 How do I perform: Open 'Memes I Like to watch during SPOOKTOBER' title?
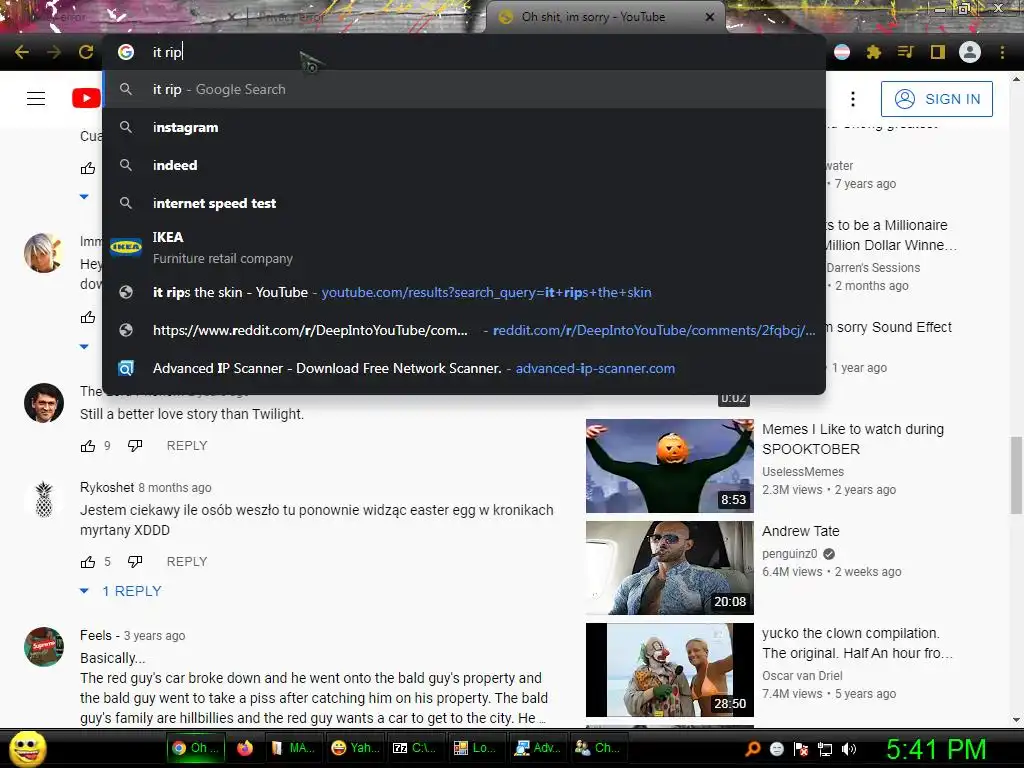tap(853, 439)
